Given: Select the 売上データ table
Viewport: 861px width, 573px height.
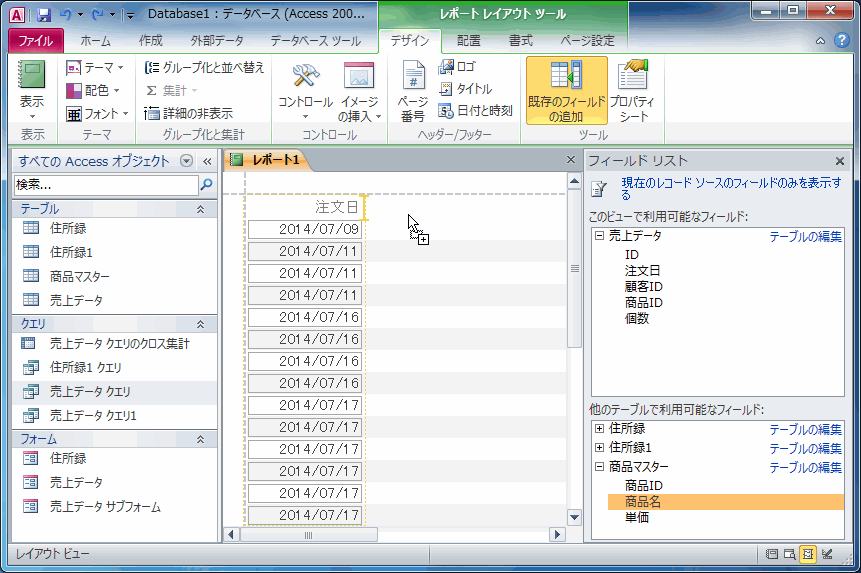Looking at the screenshot, I should (114, 300).
